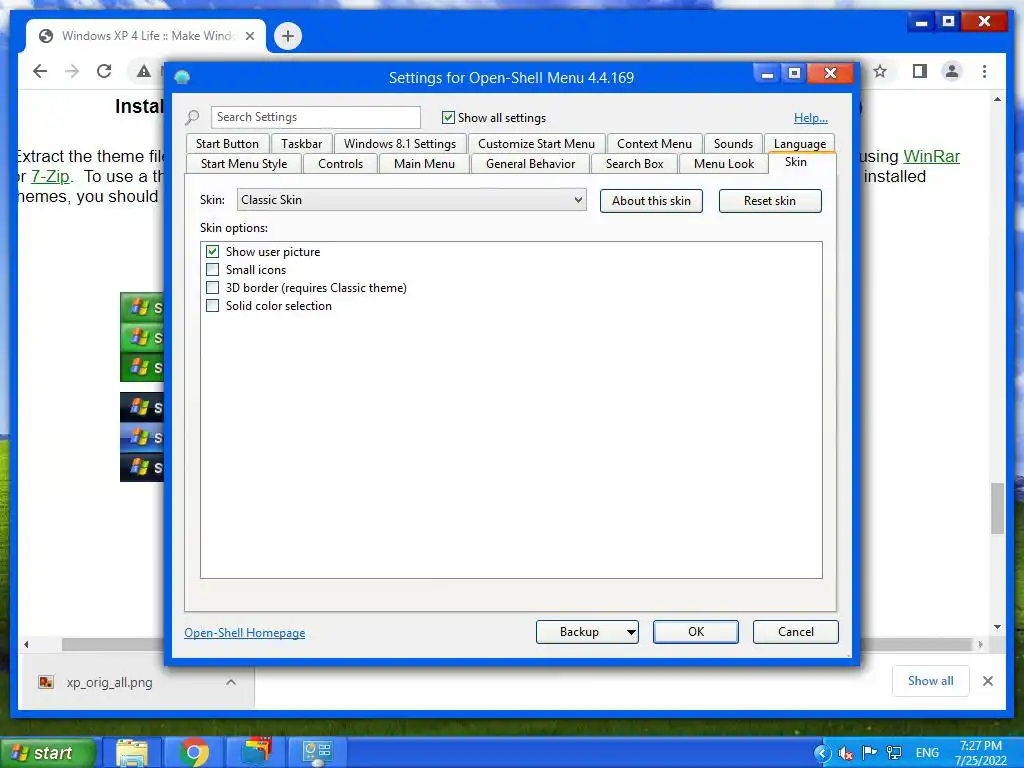The width and height of the screenshot is (1024, 768).
Task: Cancel the settings dialog
Action: click(795, 632)
